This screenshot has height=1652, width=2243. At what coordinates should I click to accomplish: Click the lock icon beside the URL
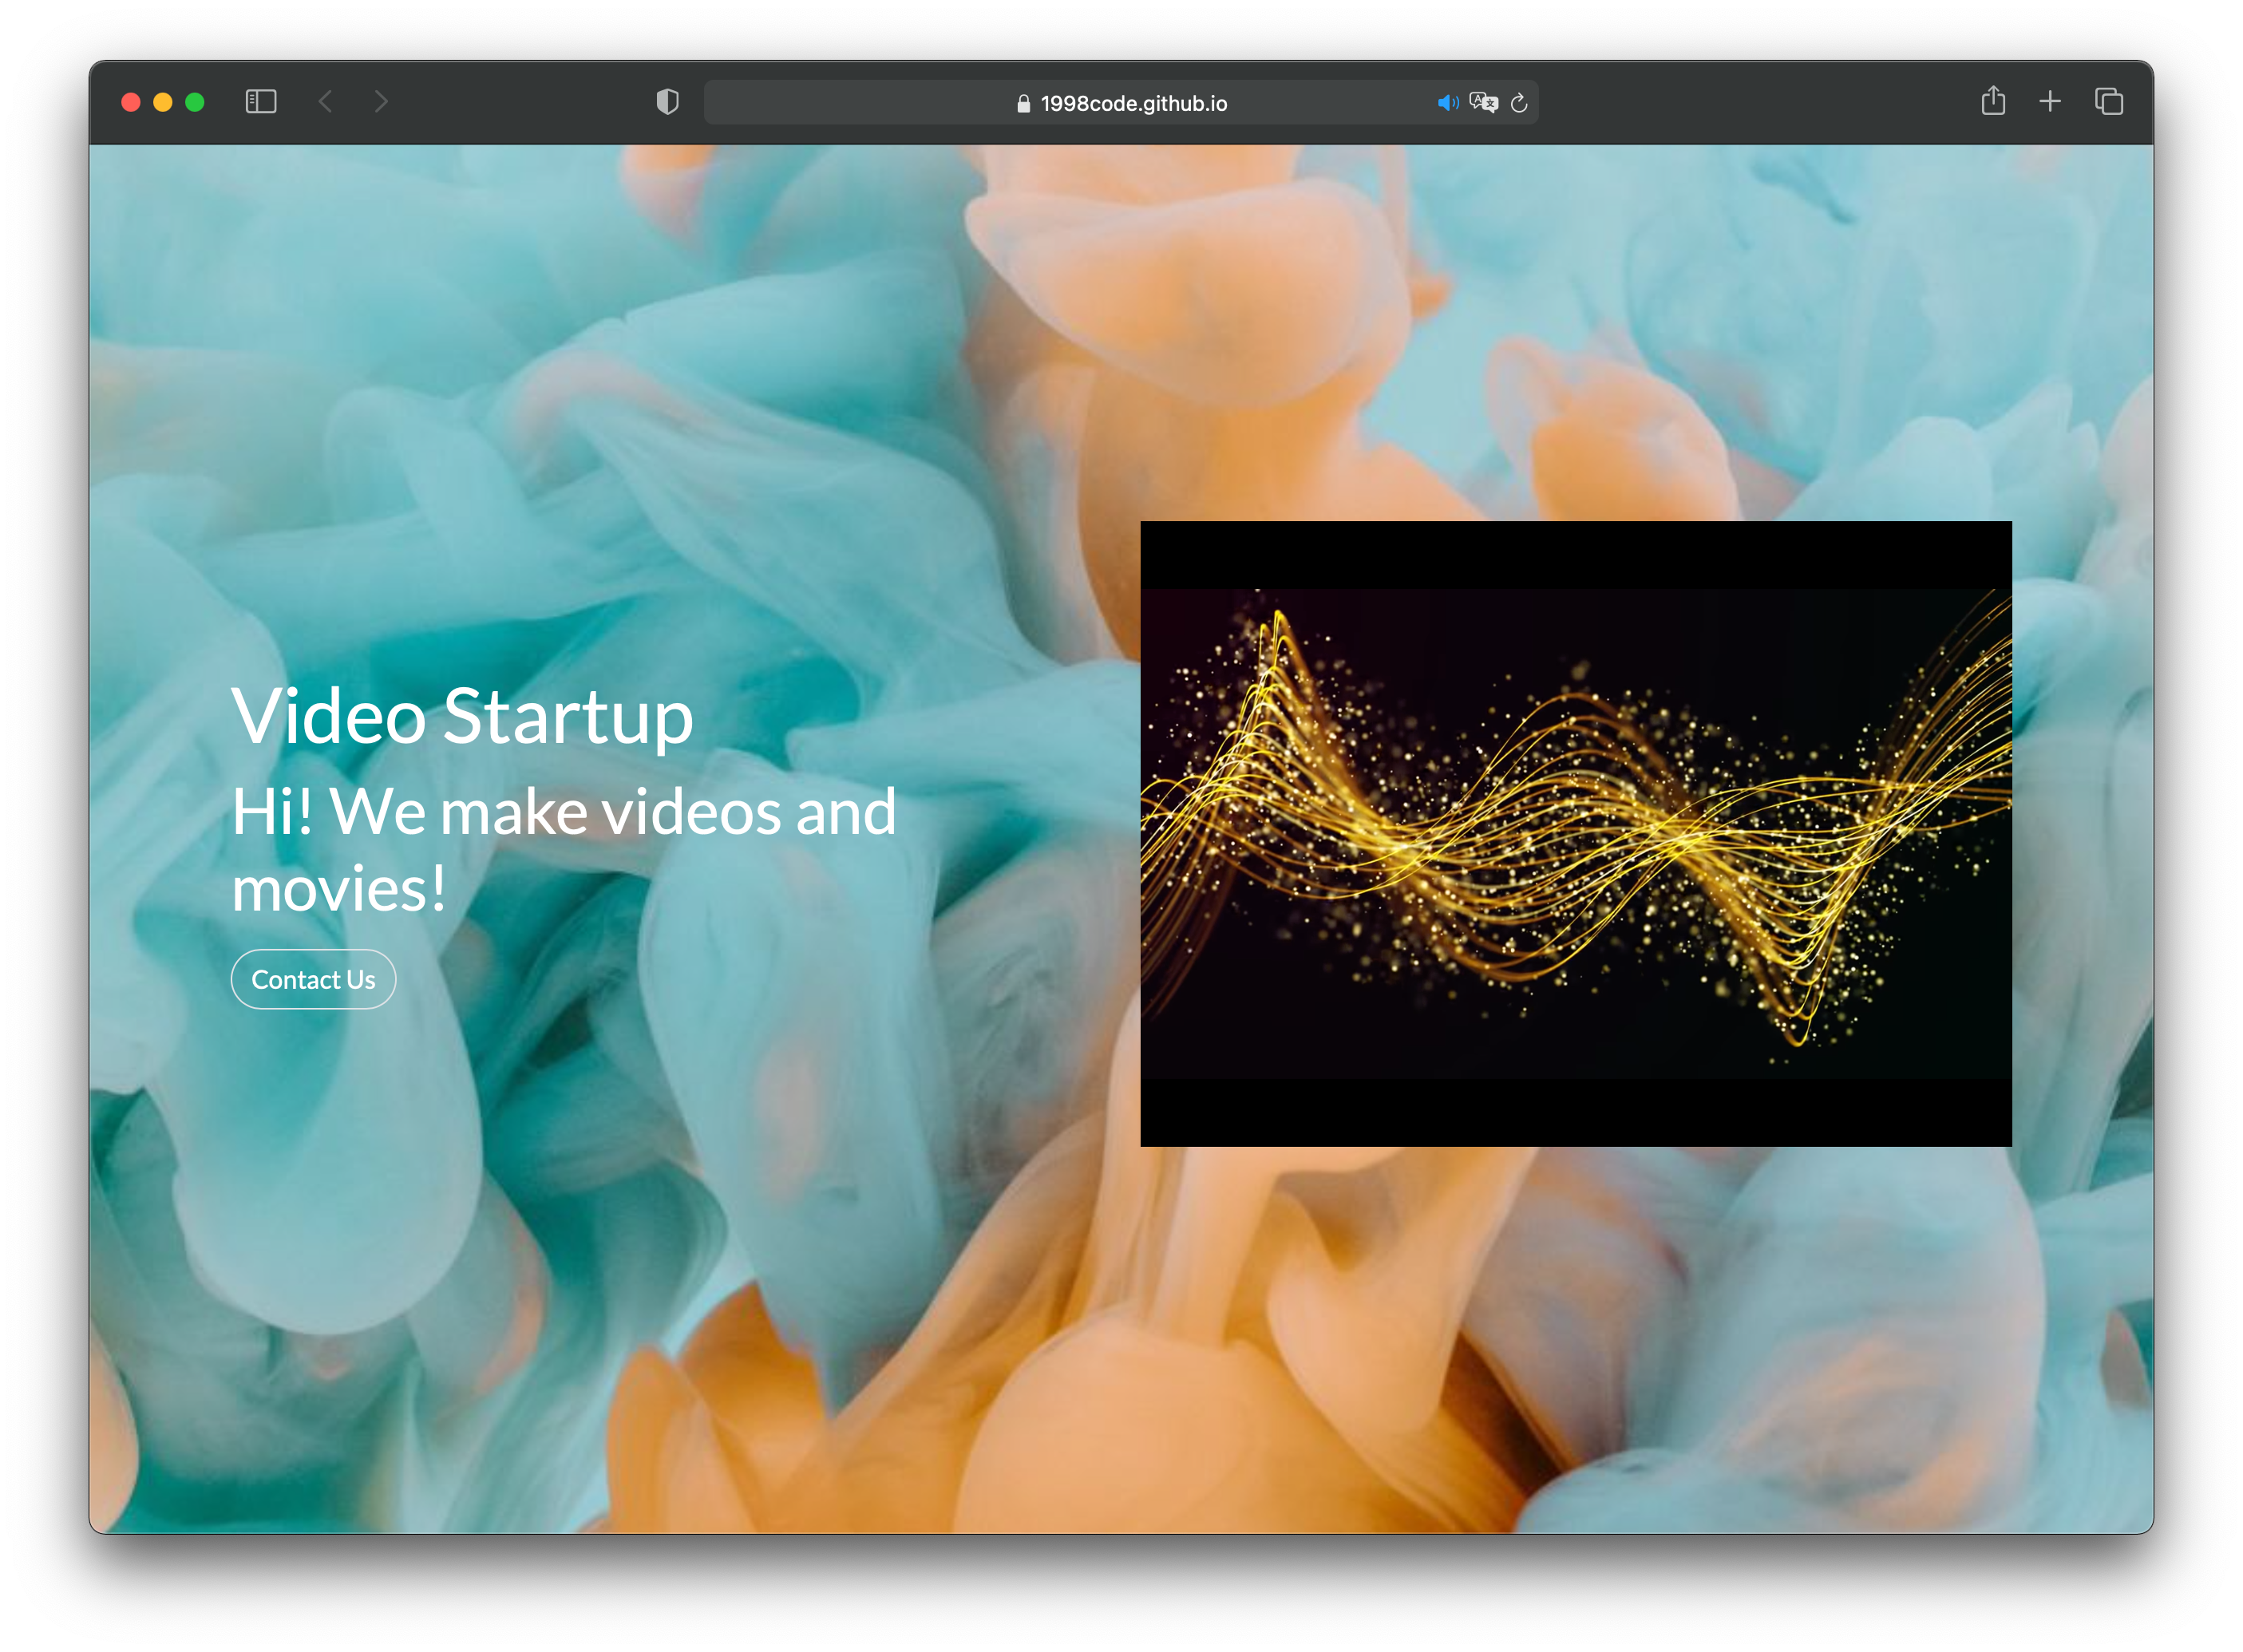click(x=1023, y=104)
